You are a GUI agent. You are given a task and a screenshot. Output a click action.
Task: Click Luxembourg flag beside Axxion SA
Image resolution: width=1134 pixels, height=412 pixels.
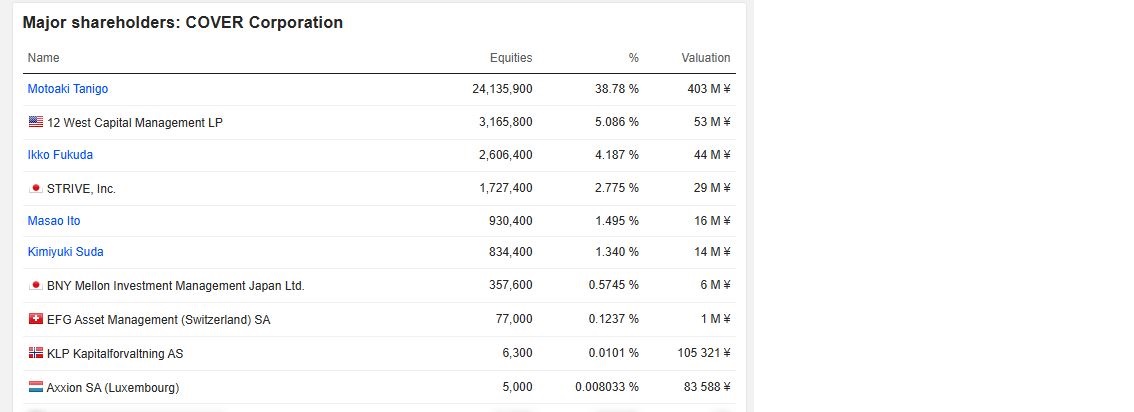[x=35, y=387]
